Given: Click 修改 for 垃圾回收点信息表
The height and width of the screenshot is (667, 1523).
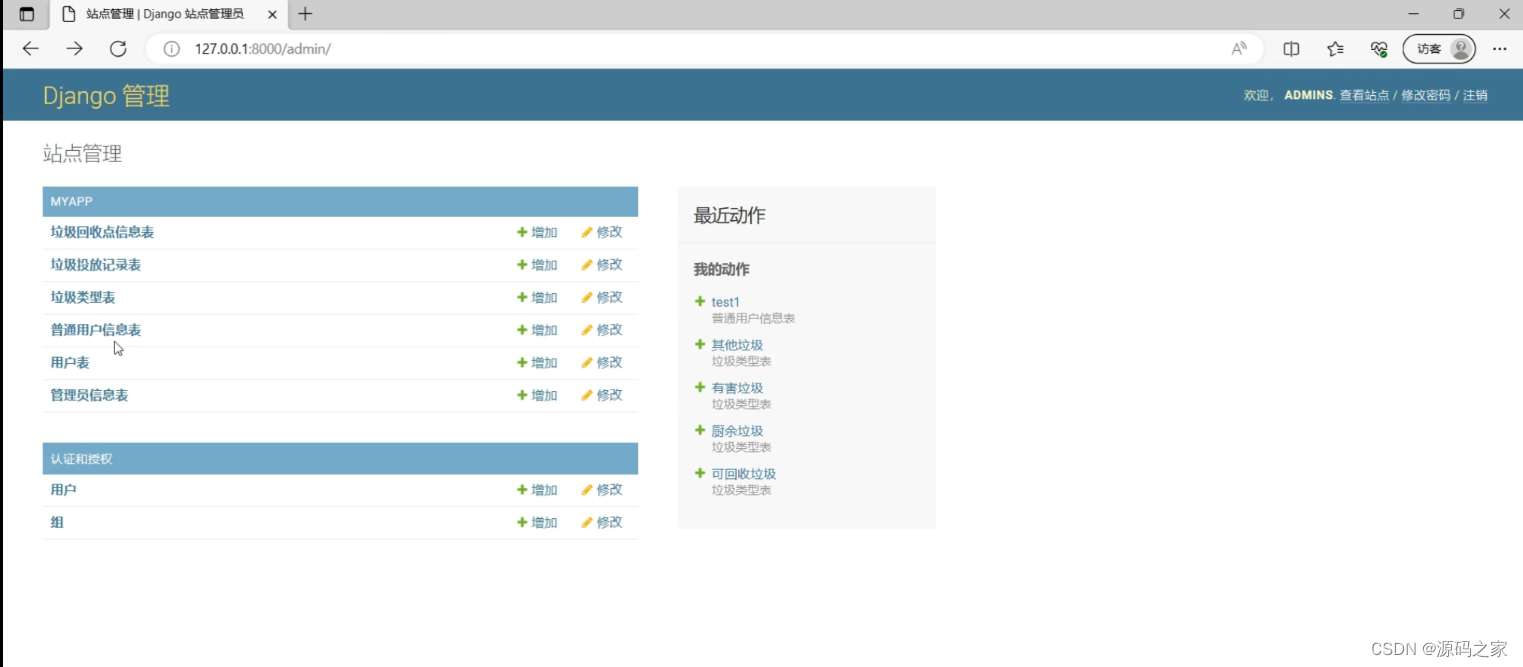Looking at the screenshot, I should click(x=602, y=232).
